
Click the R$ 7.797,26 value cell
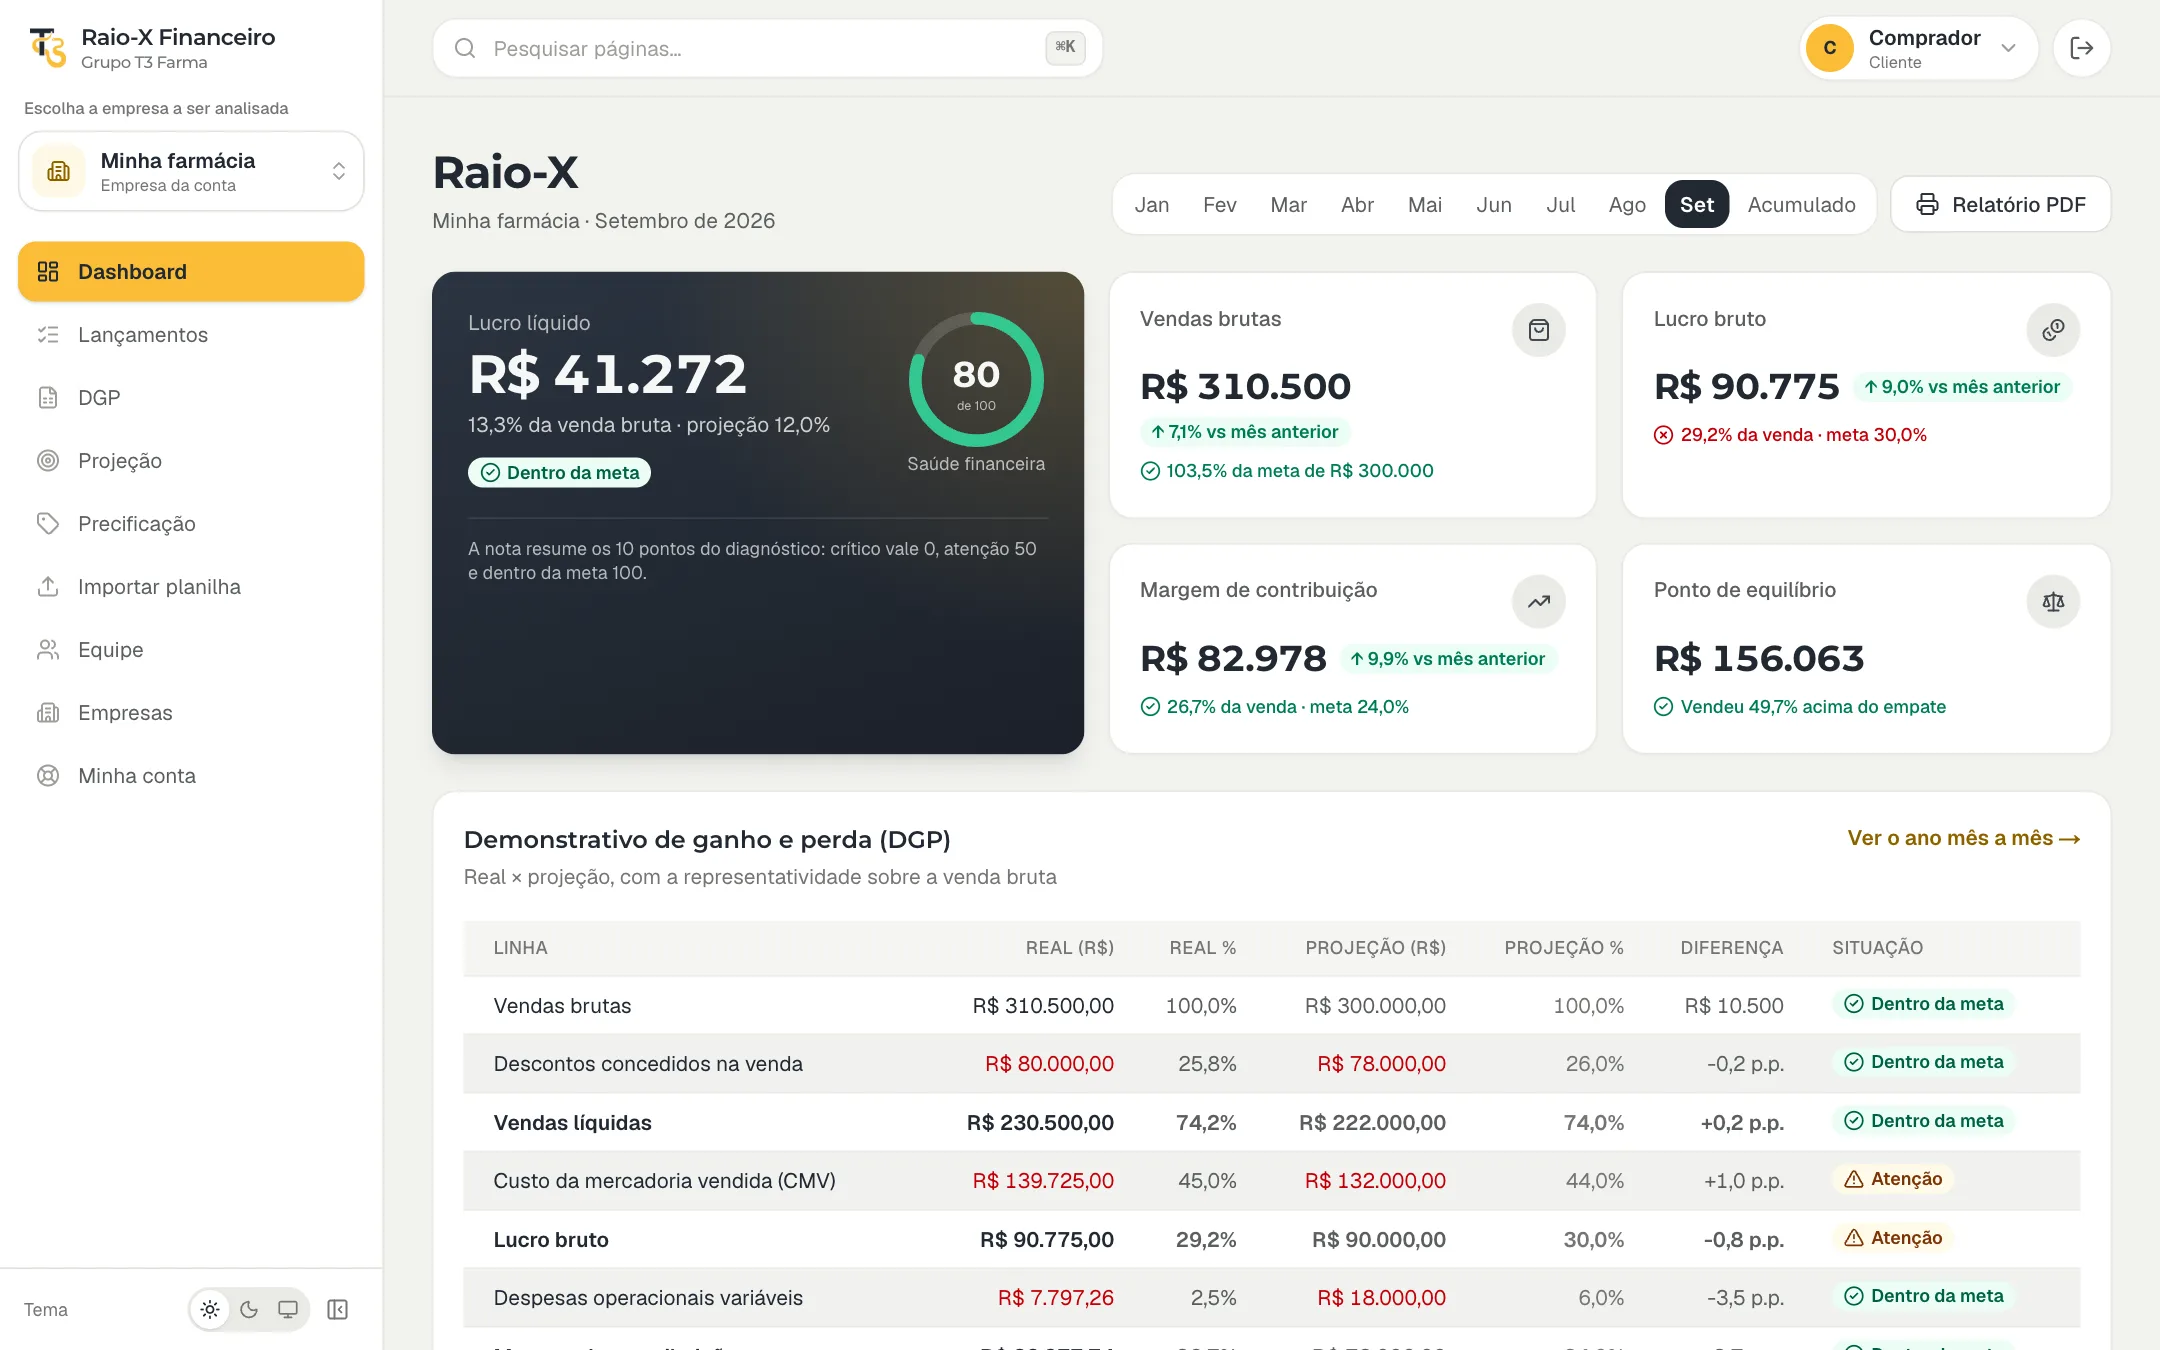(x=1055, y=1298)
